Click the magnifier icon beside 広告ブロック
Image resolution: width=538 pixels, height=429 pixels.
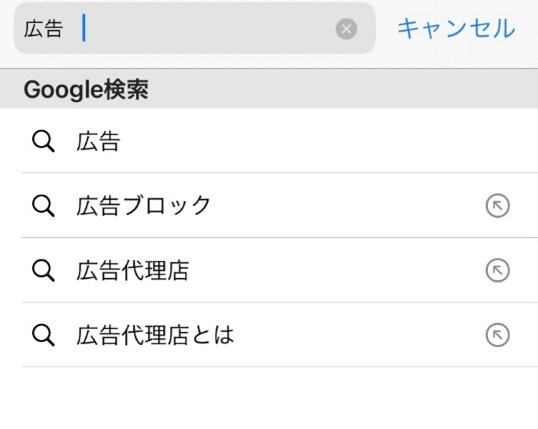[43, 206]
